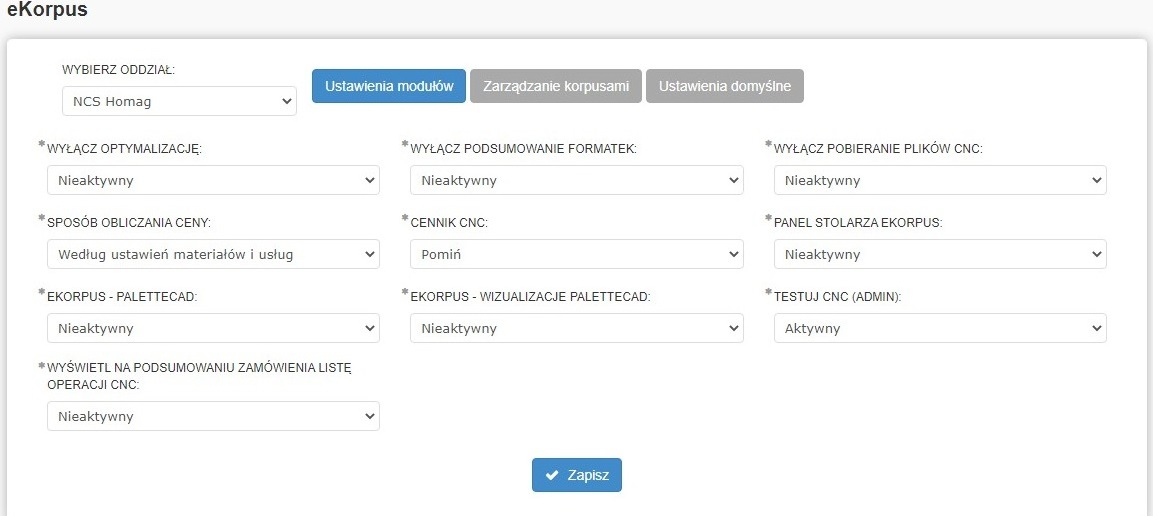Viewport: 1153px width, 516px height.
Task: Expand the Wyłącz pobieranie plików CNC dropdown
Action: pyautogui.click(x=940, y=181)
